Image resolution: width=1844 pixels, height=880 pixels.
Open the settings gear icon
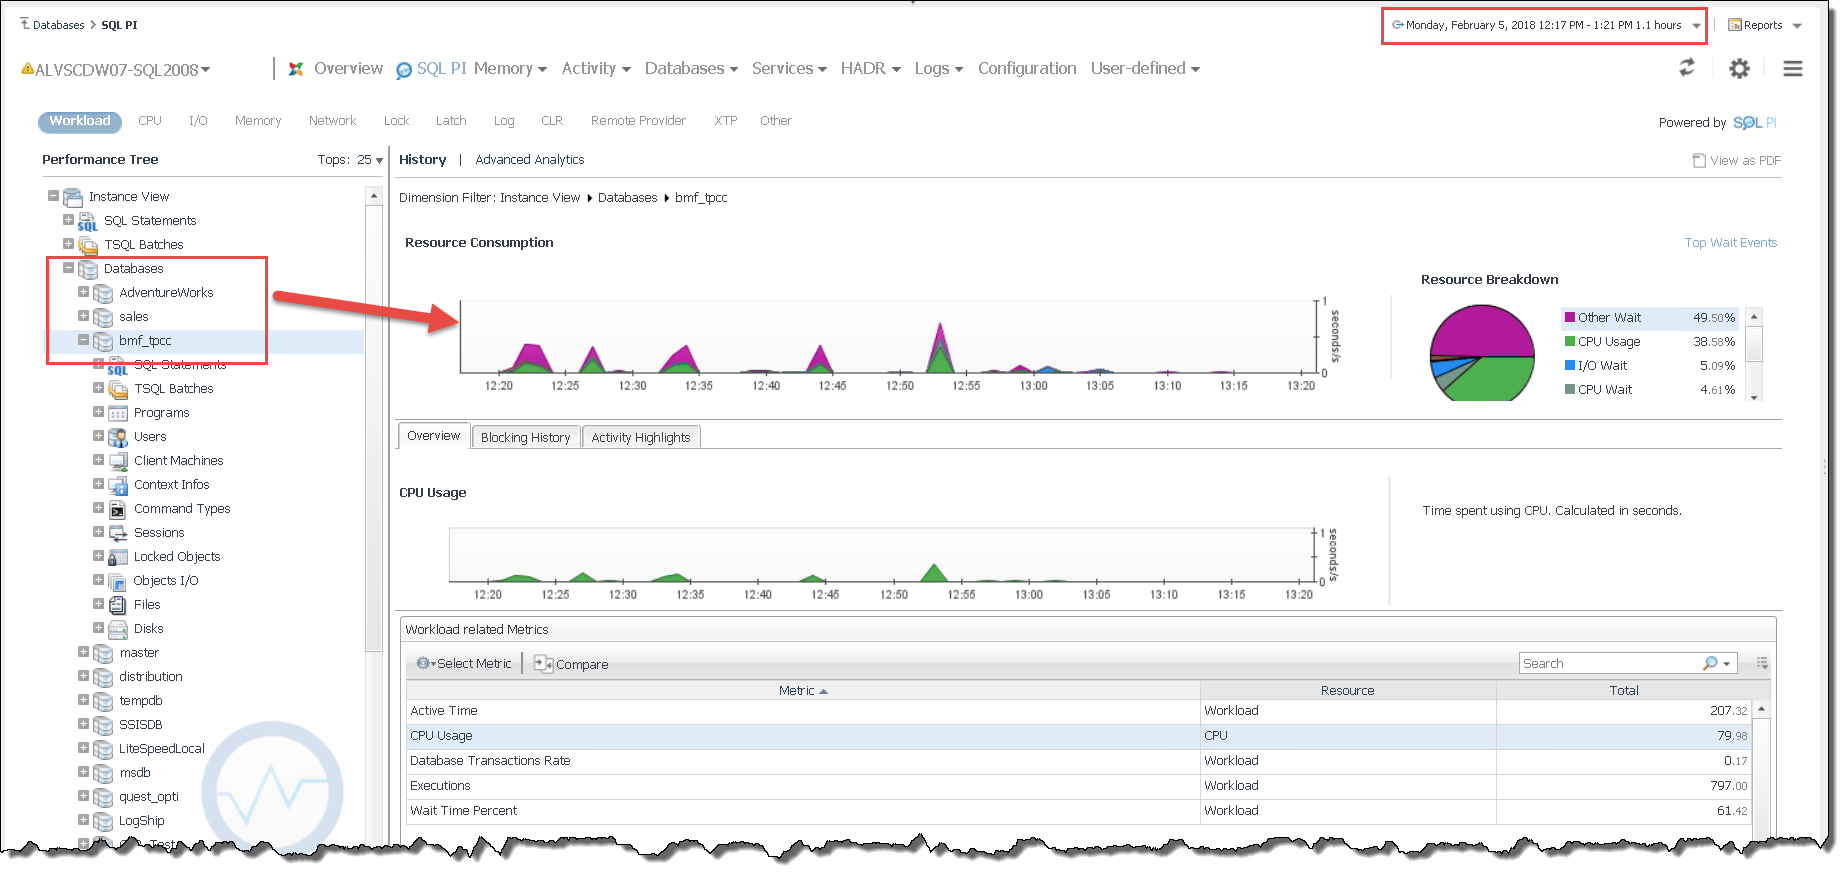[1740, 68]
